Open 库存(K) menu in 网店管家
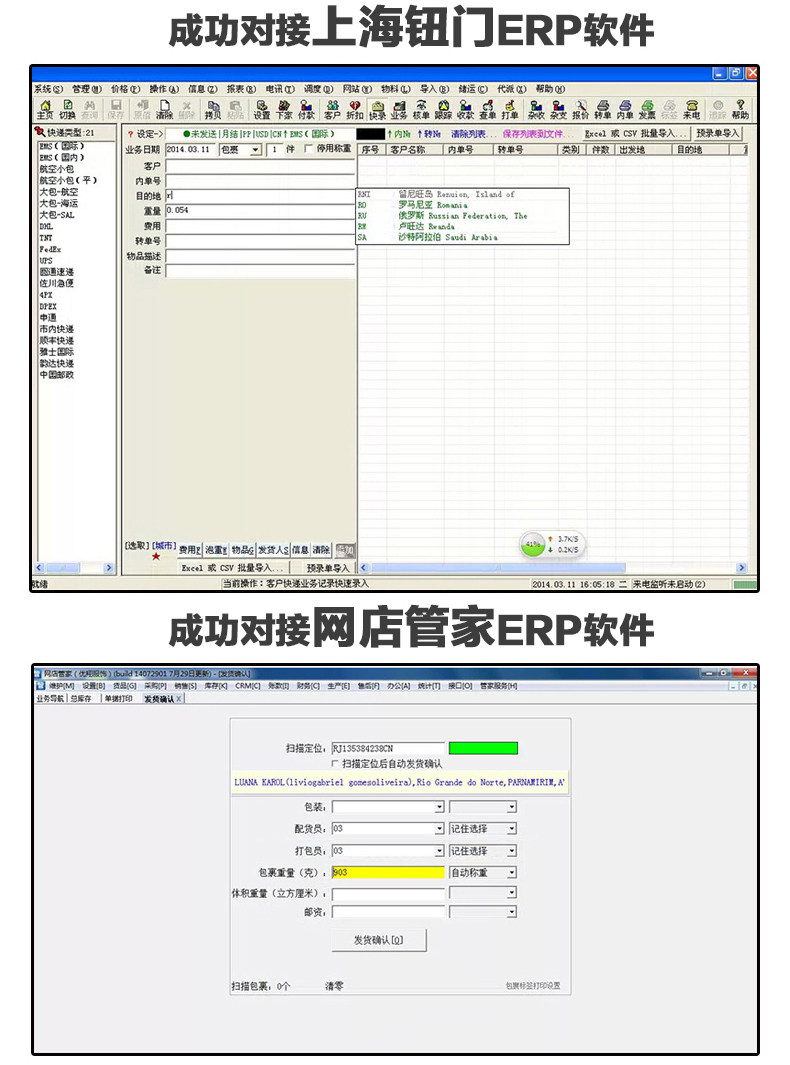This screenshot has height=1065, width=790. click(216, 687)
